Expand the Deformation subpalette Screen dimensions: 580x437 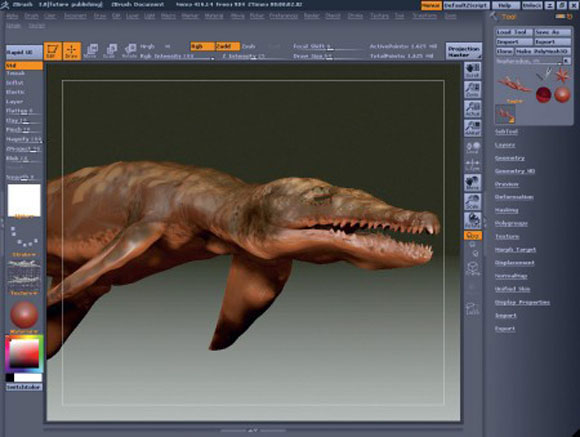[514, 197]
